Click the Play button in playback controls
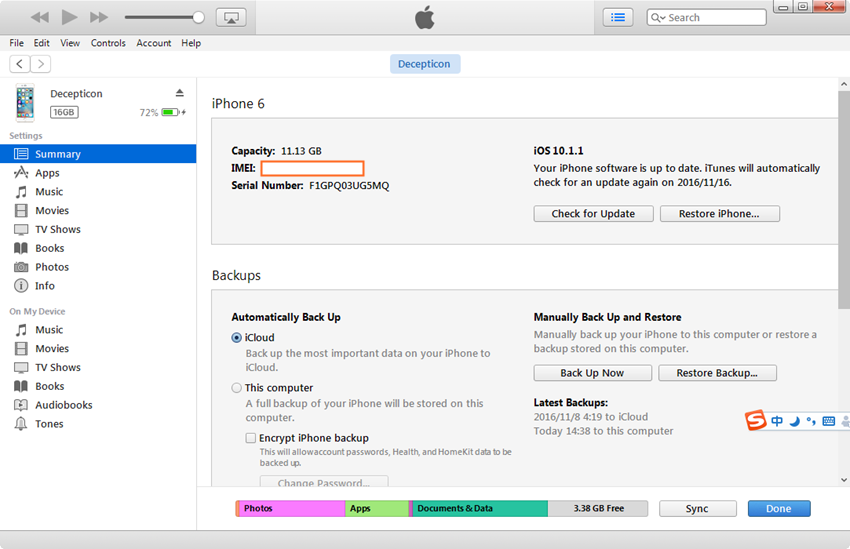This screenshot has height=549, width=850. click(69, 17)
